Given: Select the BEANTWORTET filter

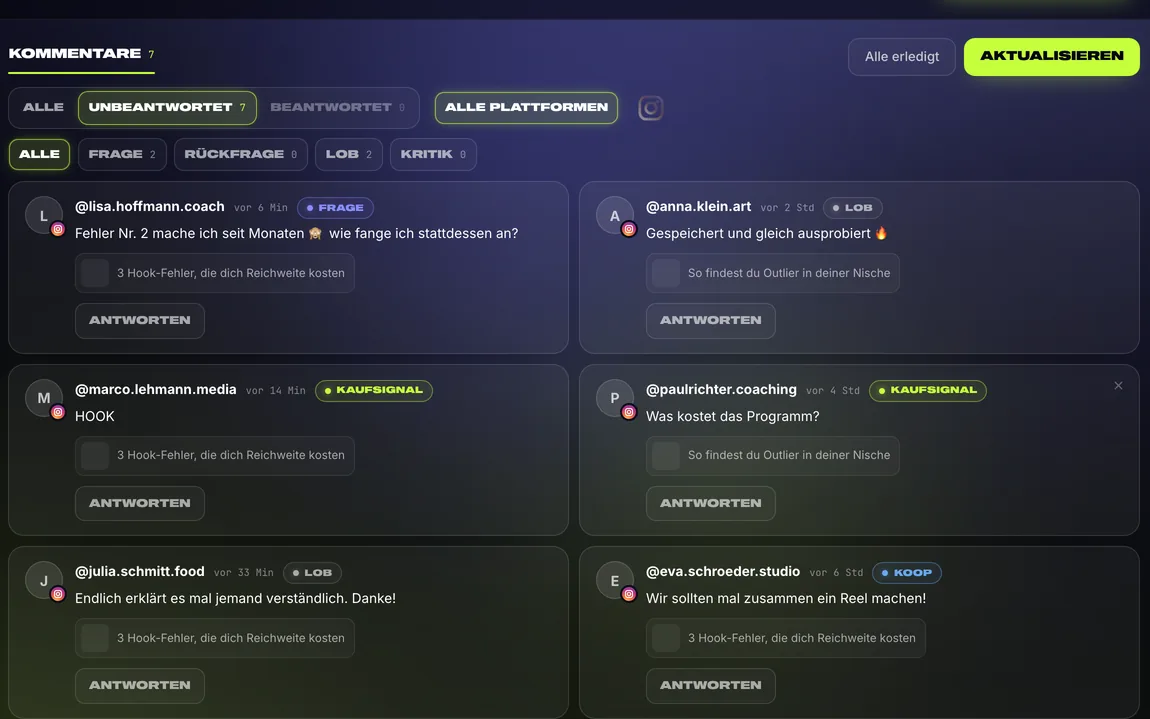Looking at the screenshot, I should [x=337, y=107].
